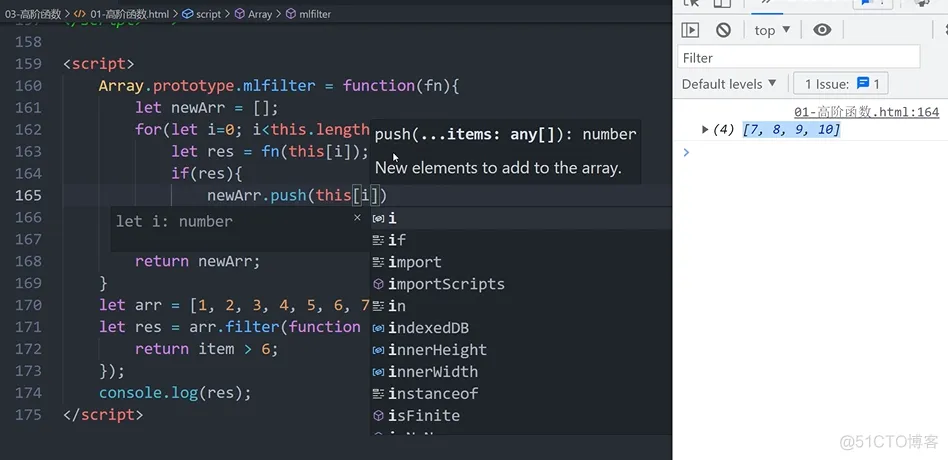Click 'newArr.push' on line 165

[x=256, y=195]
